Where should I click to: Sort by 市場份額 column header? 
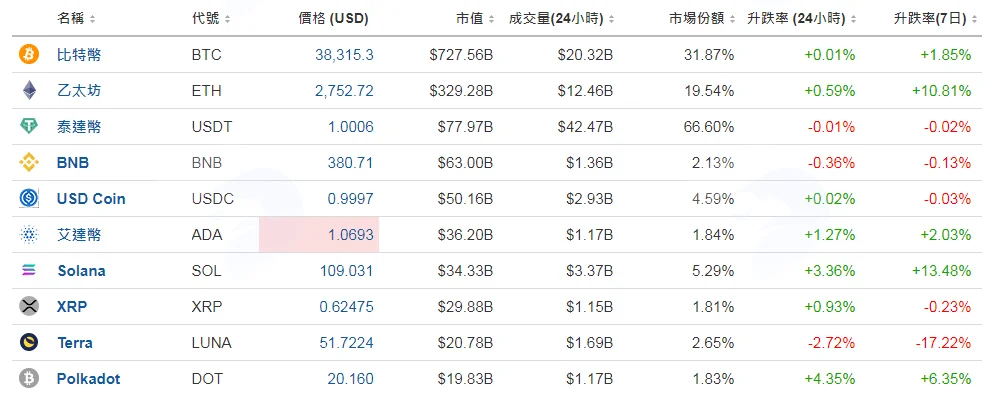click(x=702, y=19)
